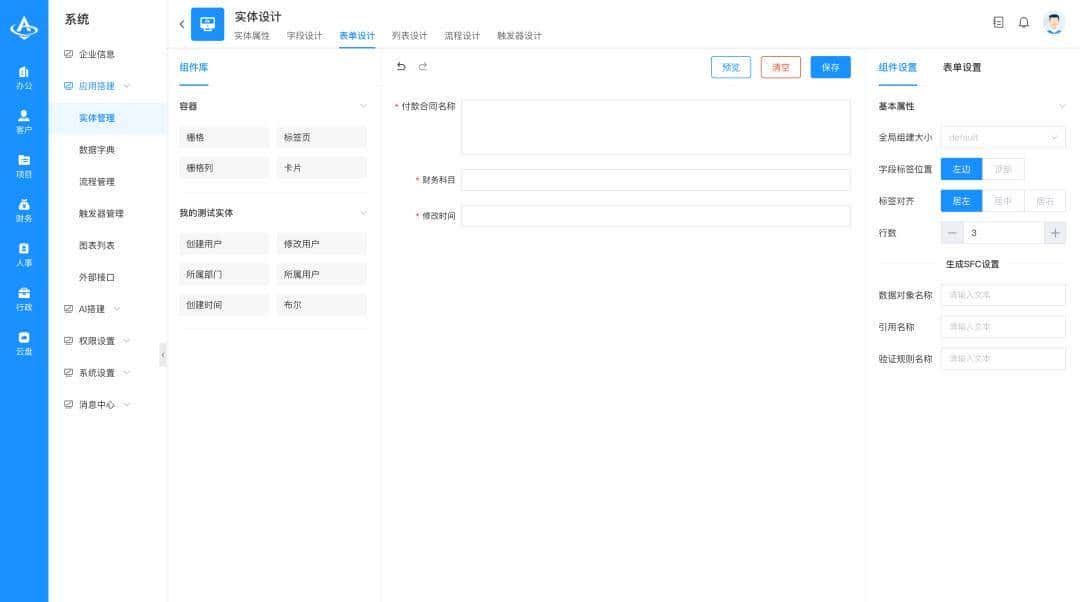Click the 数据对象名称 input field
The image size is (1080, 602).
click(1002, 295)
